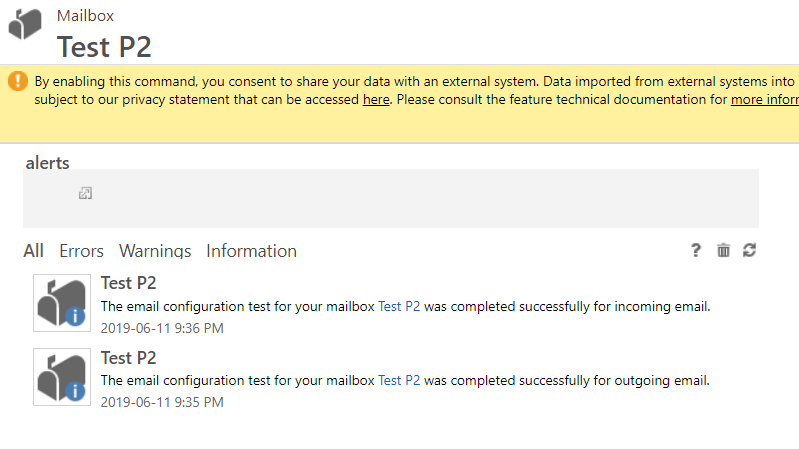Follow the 'more information' documentation link
This screenshot has width=799, height=449.
(x=764, y=99)
